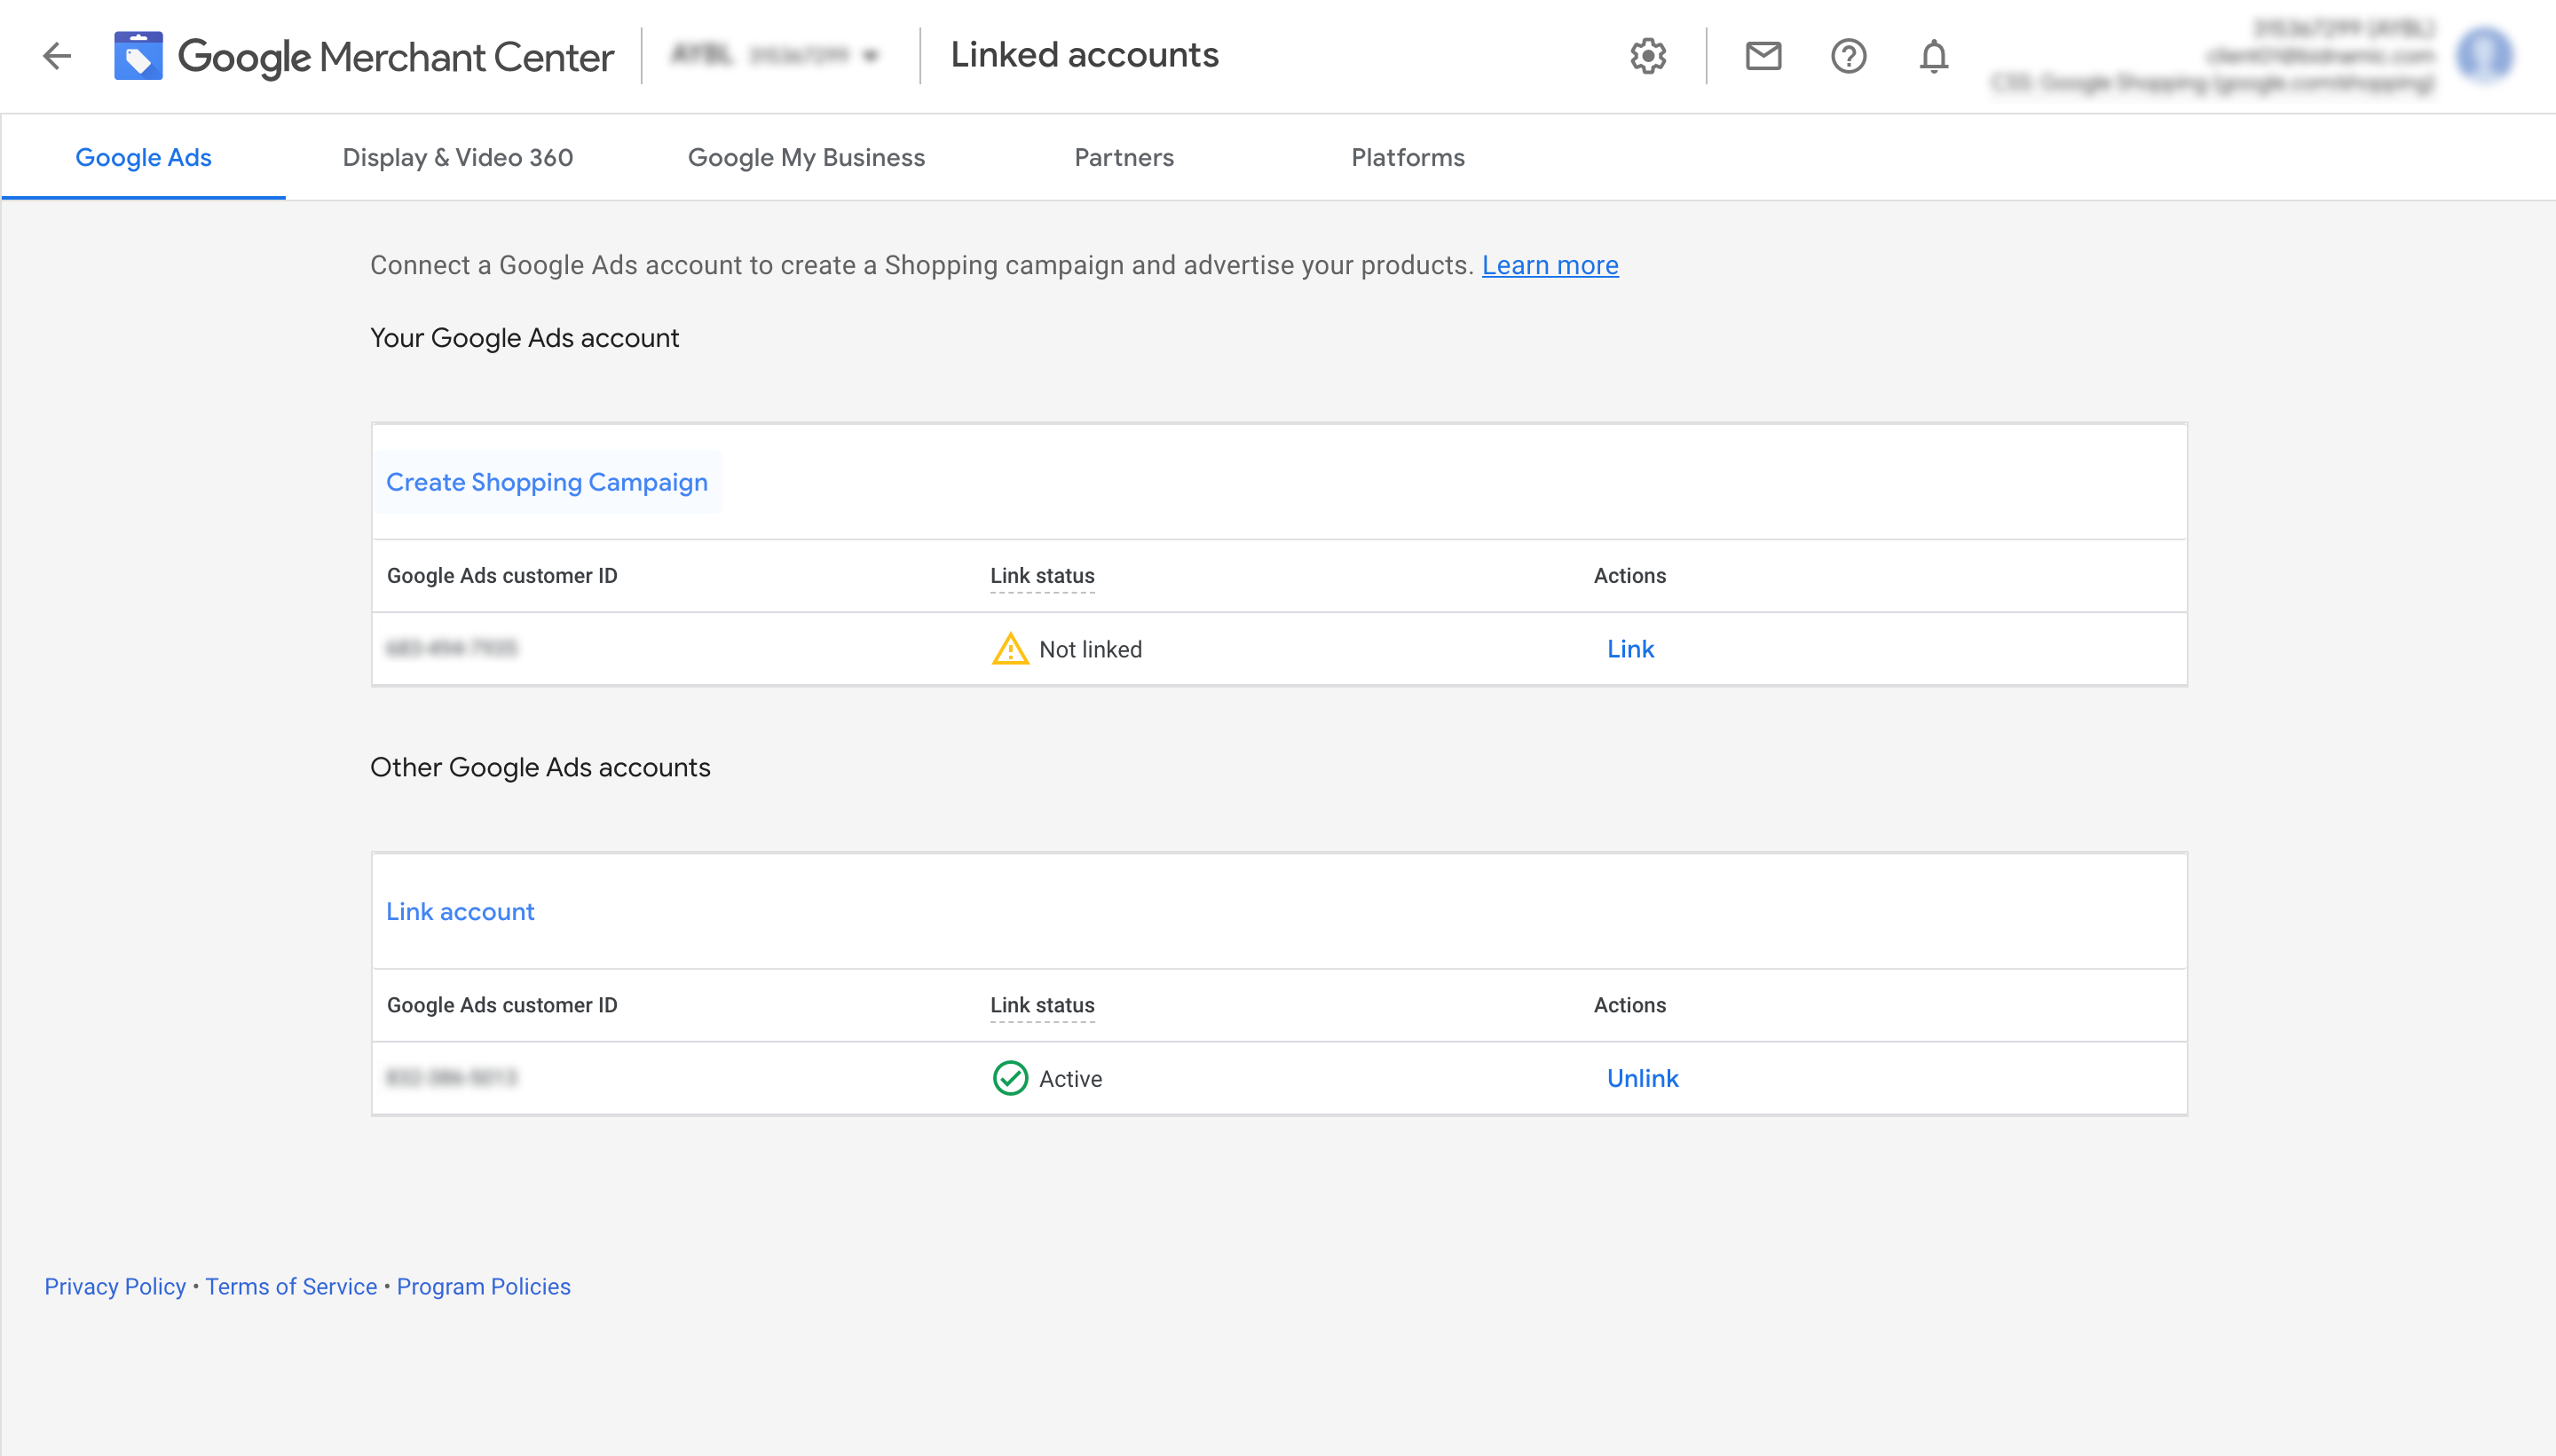Click the Not linked status text
This screenshot has width=2556, height=1456.
[1090, 650]
